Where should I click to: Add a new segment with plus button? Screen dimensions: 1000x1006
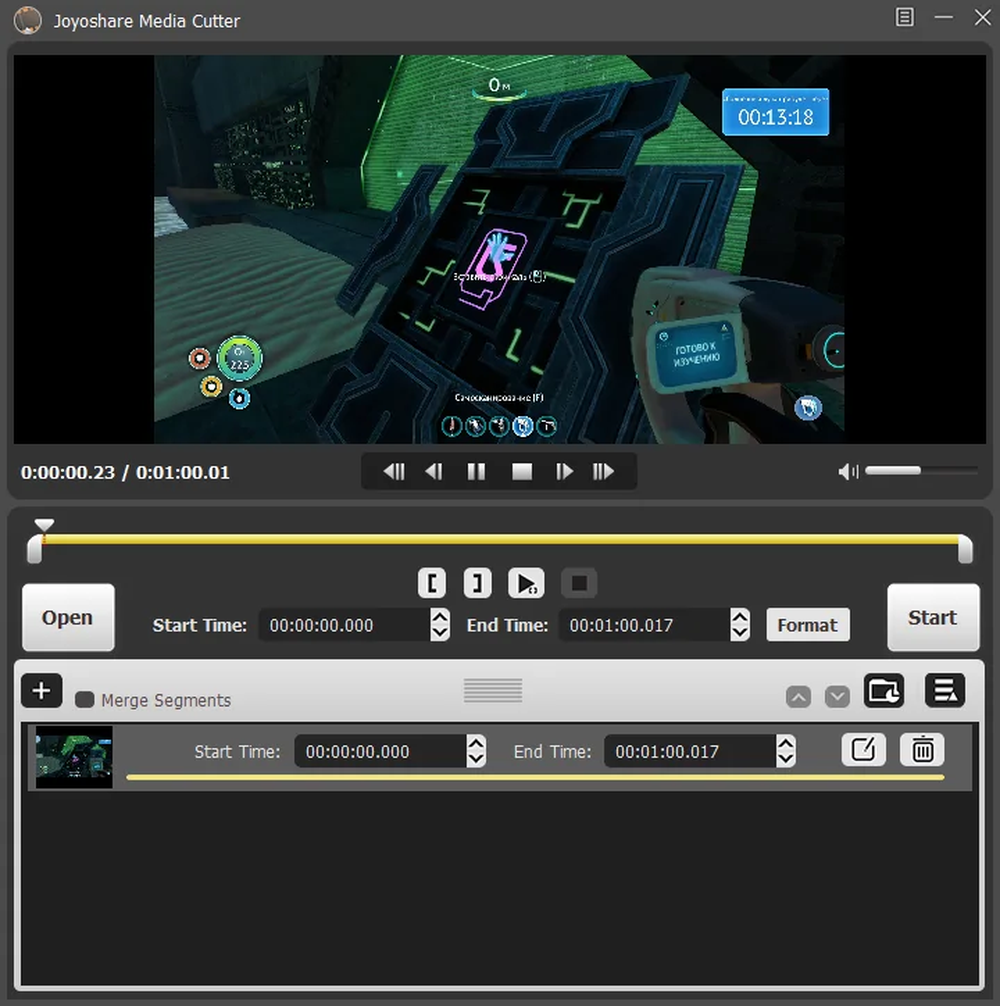pyautogui.click(x=42, y=691)
